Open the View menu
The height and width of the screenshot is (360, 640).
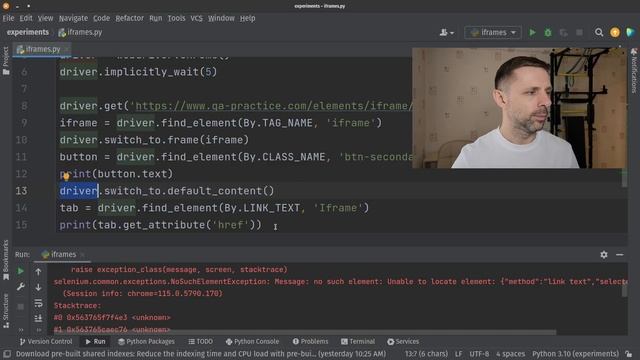[45, 18]
